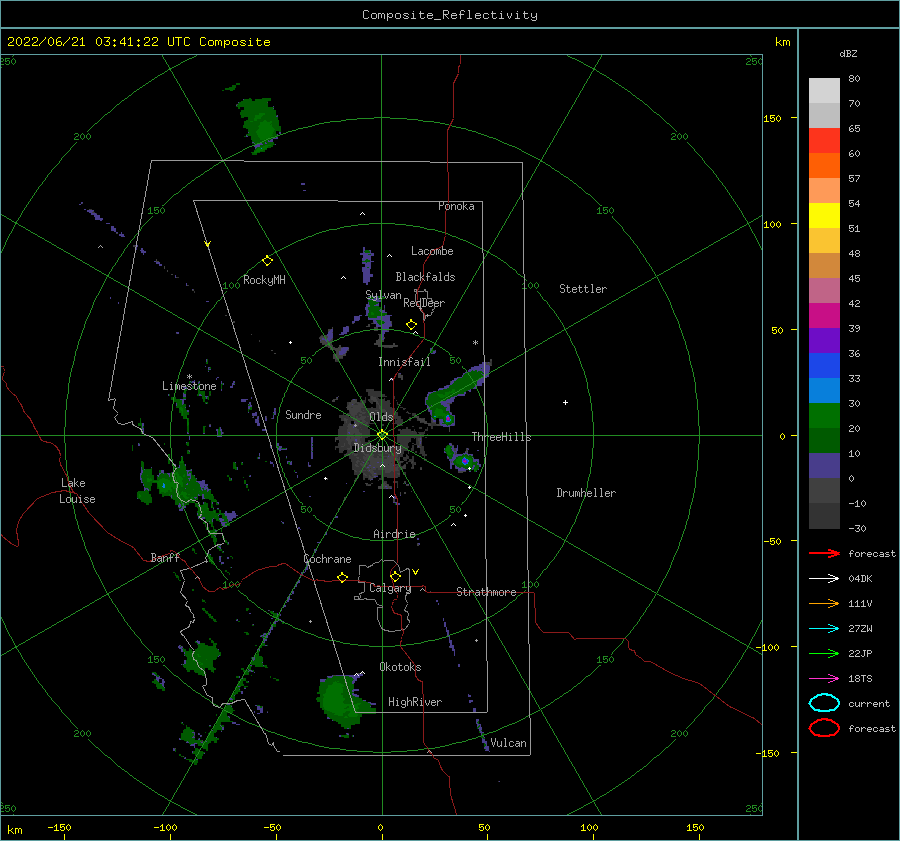Image resolution: width=900 pixels, height=841 pixels.
Task: Select the 54 dBZ yellow color swatch
Action: pos(824,216)
